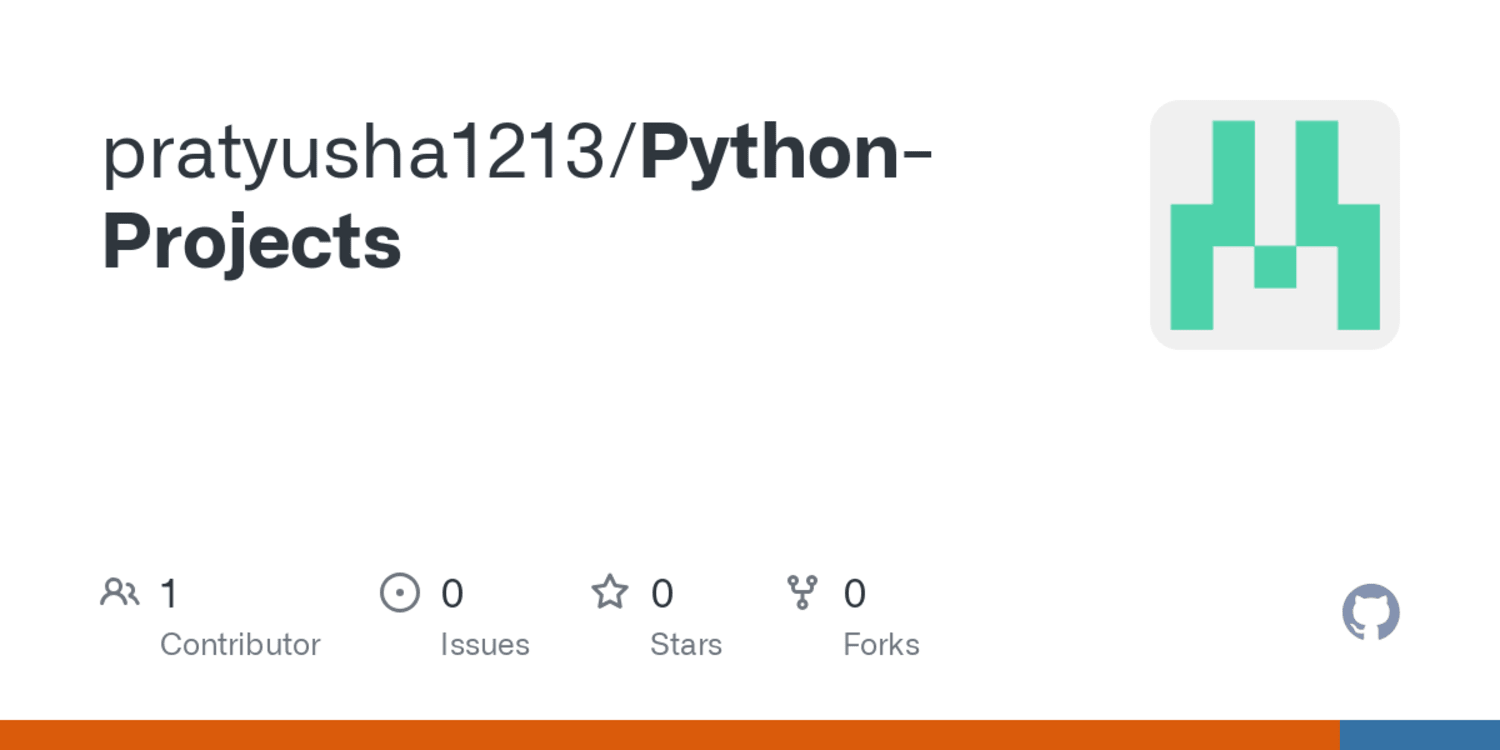This screenshot has width=1500, height=750.
Task: Click the stars count 0
Action: tap(662, 594)
